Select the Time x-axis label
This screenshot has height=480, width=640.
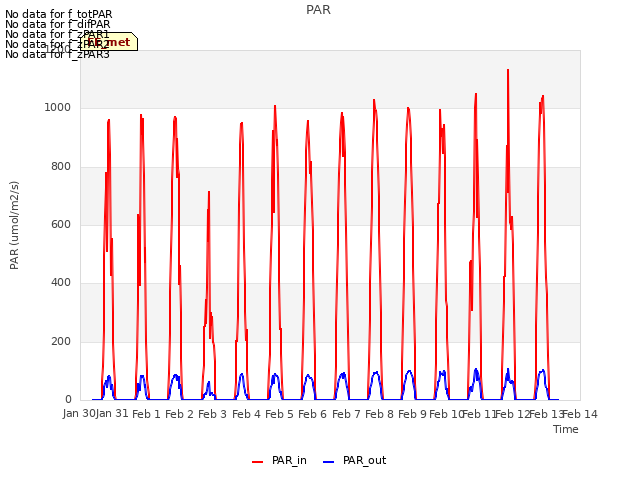pos(566,429)
